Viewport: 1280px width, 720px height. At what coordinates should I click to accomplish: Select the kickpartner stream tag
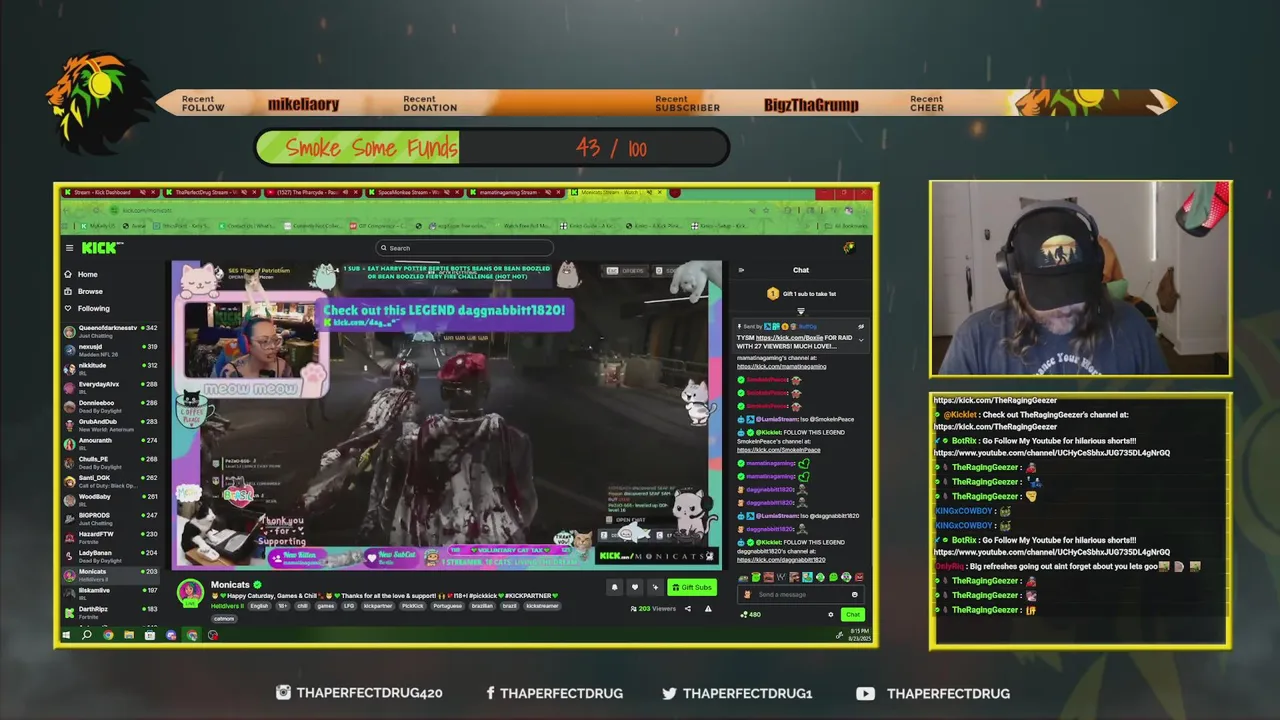[378, 606]
